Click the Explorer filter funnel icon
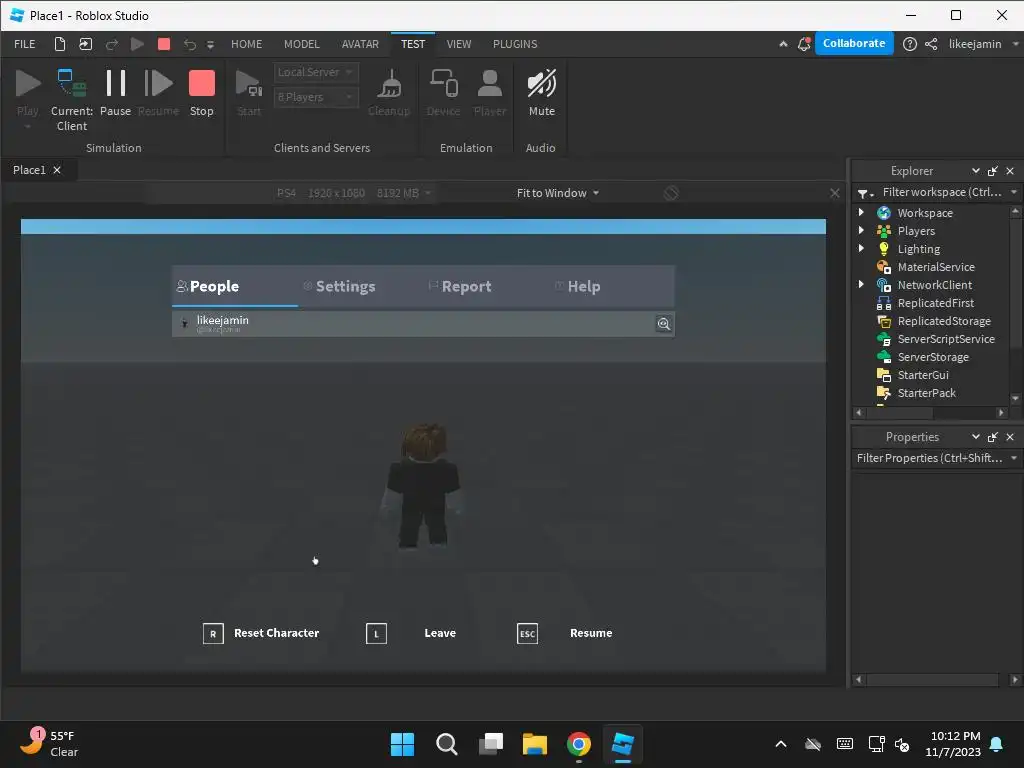 (x=865, y=193)
